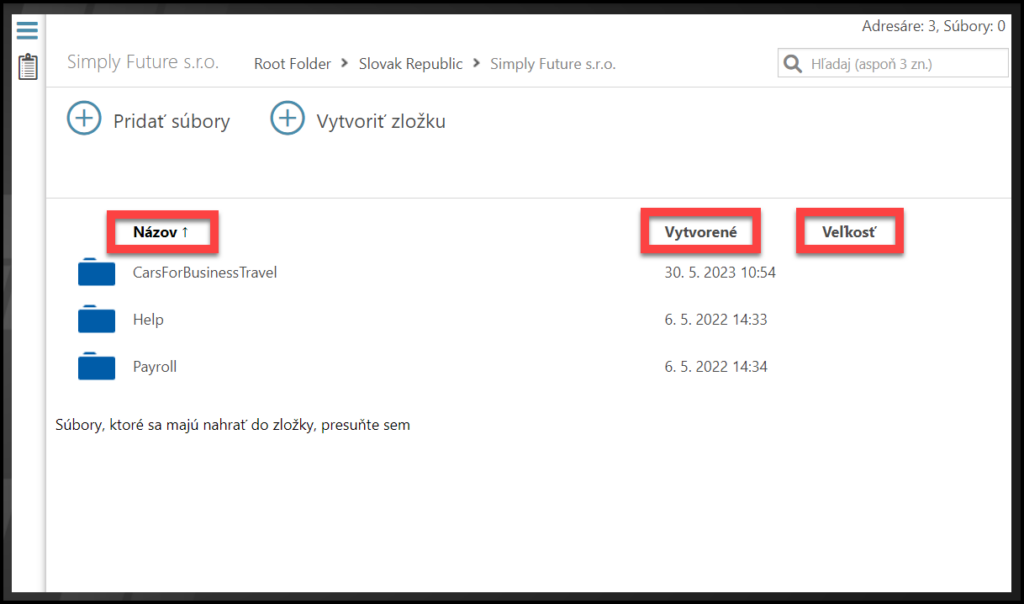Open the CarsForBusinessTravel folder name
1024x604 pixels.
205,272
